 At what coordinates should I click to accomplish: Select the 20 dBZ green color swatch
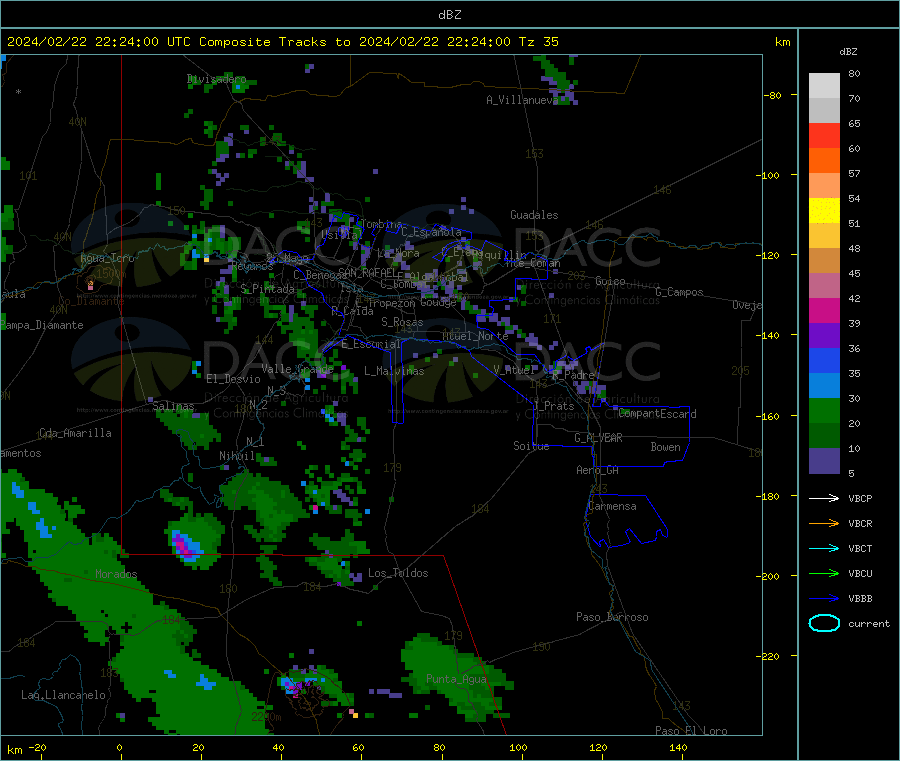(x=824, y=410)
